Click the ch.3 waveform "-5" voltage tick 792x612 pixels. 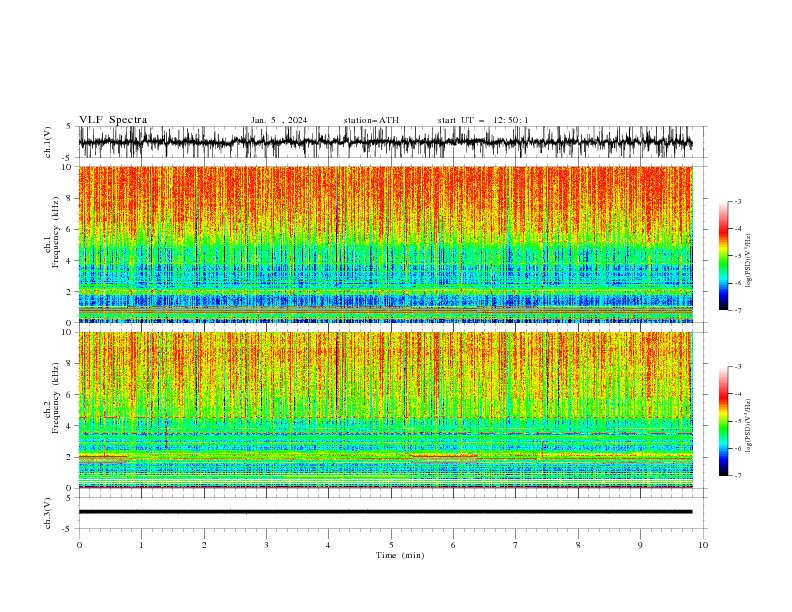tap(68, 529)
